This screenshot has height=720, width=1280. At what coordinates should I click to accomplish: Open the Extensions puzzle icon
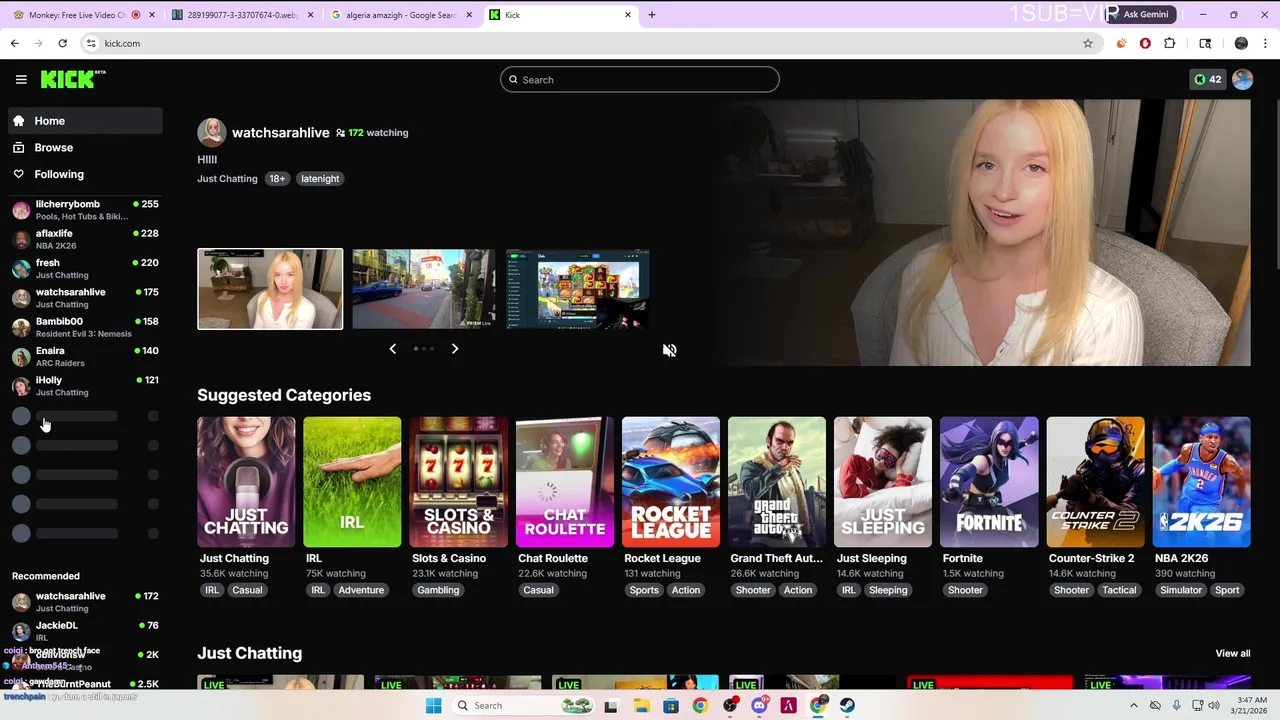[1169, 43]
